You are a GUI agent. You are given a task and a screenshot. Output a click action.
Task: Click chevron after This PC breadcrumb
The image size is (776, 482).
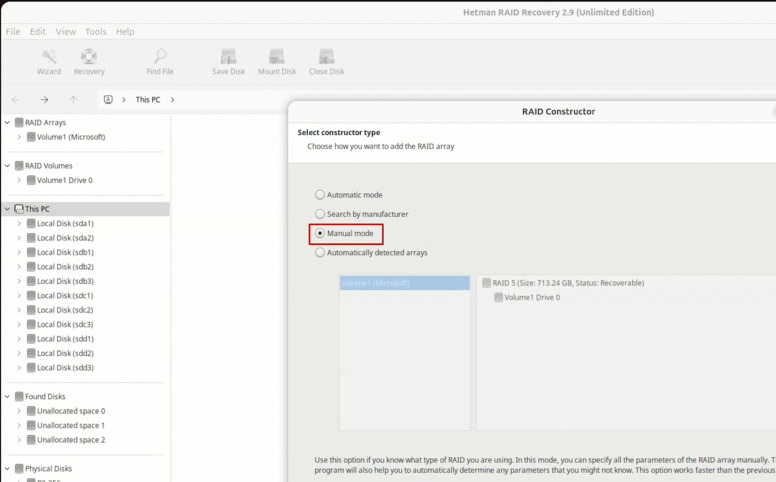coord(172,99)
